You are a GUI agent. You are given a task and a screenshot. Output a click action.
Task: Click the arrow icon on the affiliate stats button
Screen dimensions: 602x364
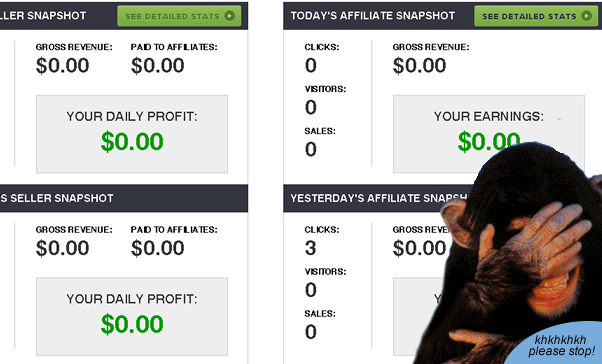tap(586, 16)
